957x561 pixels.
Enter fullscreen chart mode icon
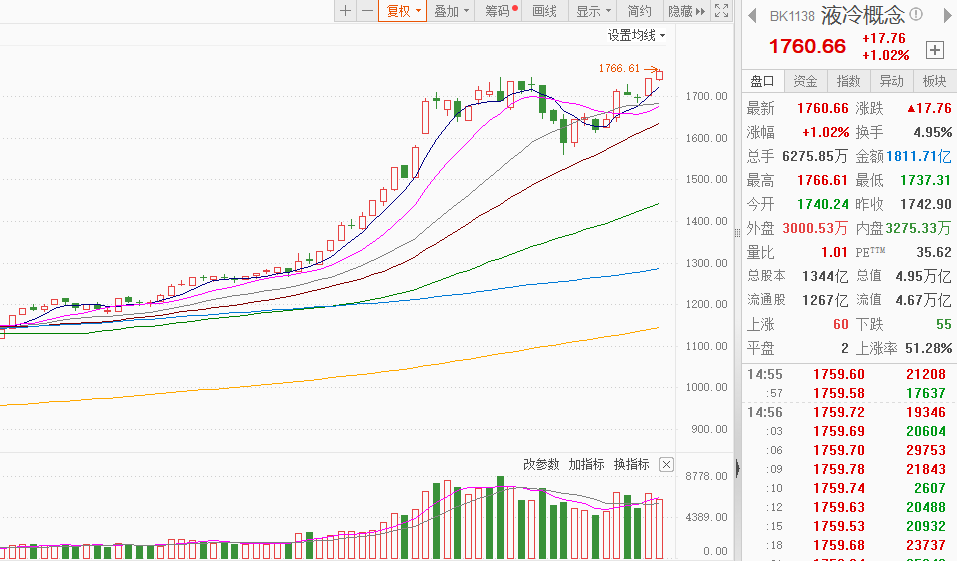click(721, 11)
